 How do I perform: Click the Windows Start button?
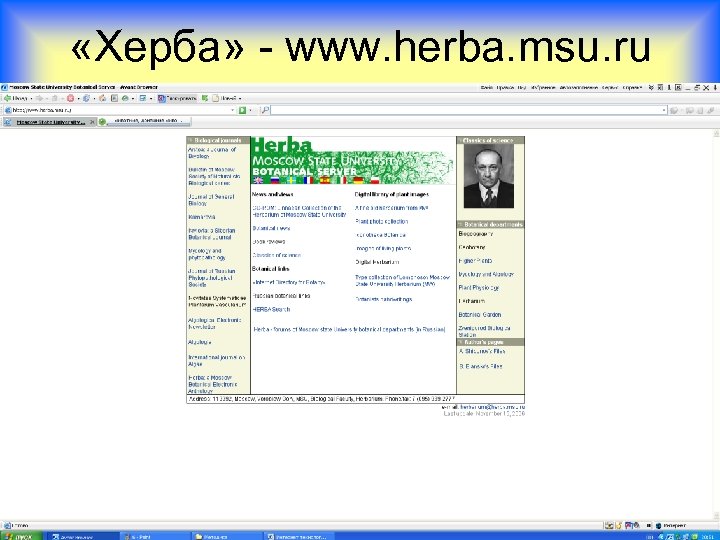point(21,536)
